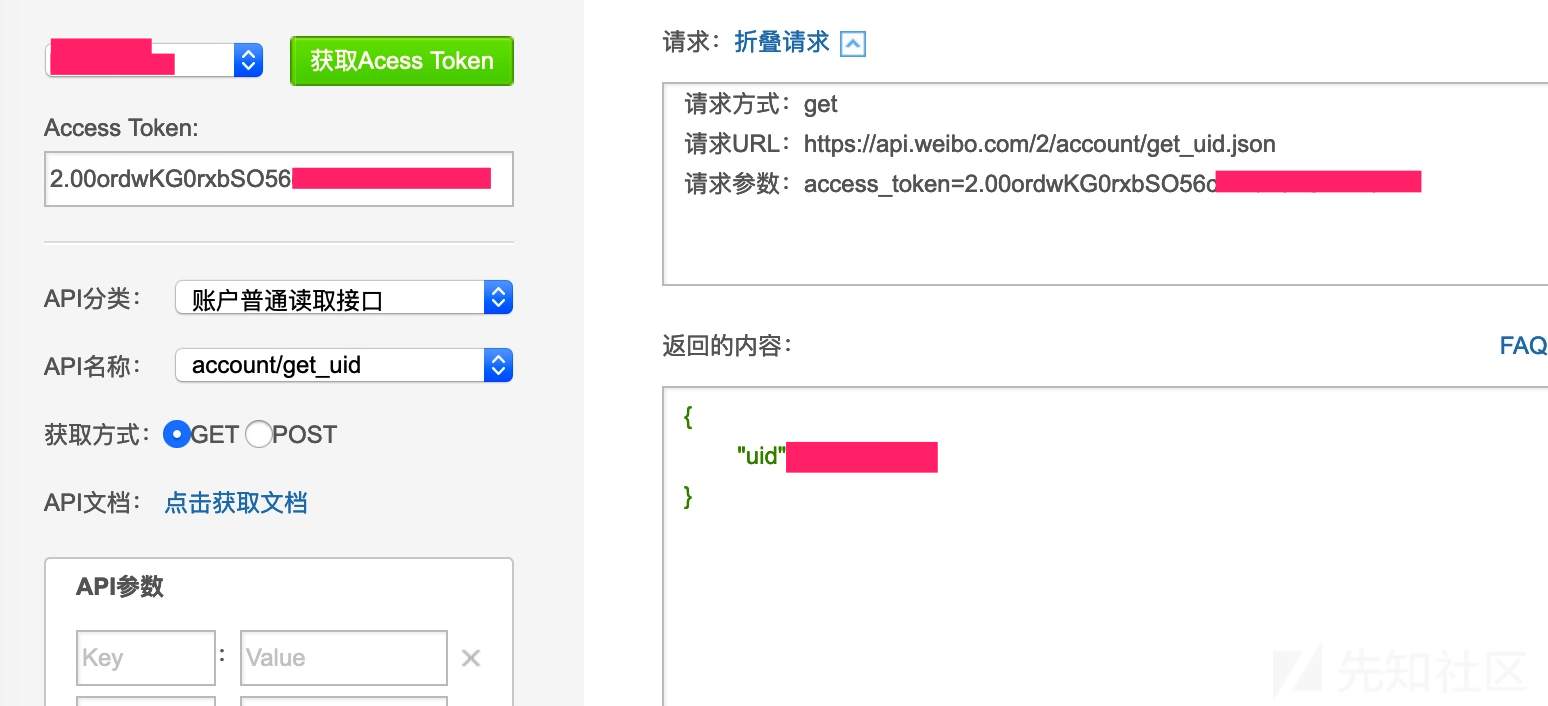Click the API参数 heading

pyautogui.click(x=120, y=587)
